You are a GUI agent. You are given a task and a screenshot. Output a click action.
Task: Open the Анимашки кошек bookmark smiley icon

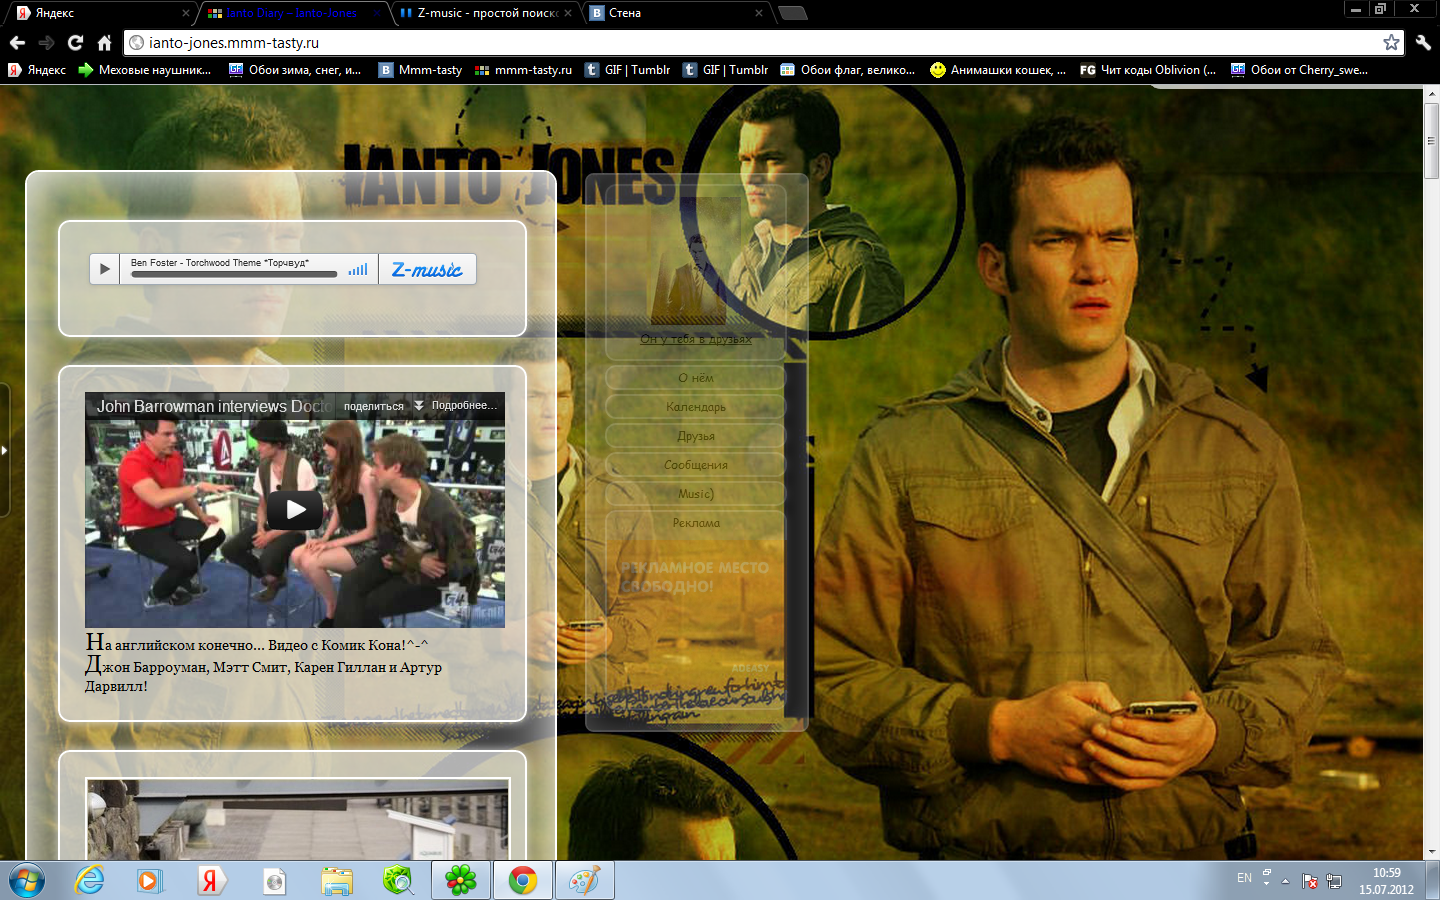coord(937,70)
